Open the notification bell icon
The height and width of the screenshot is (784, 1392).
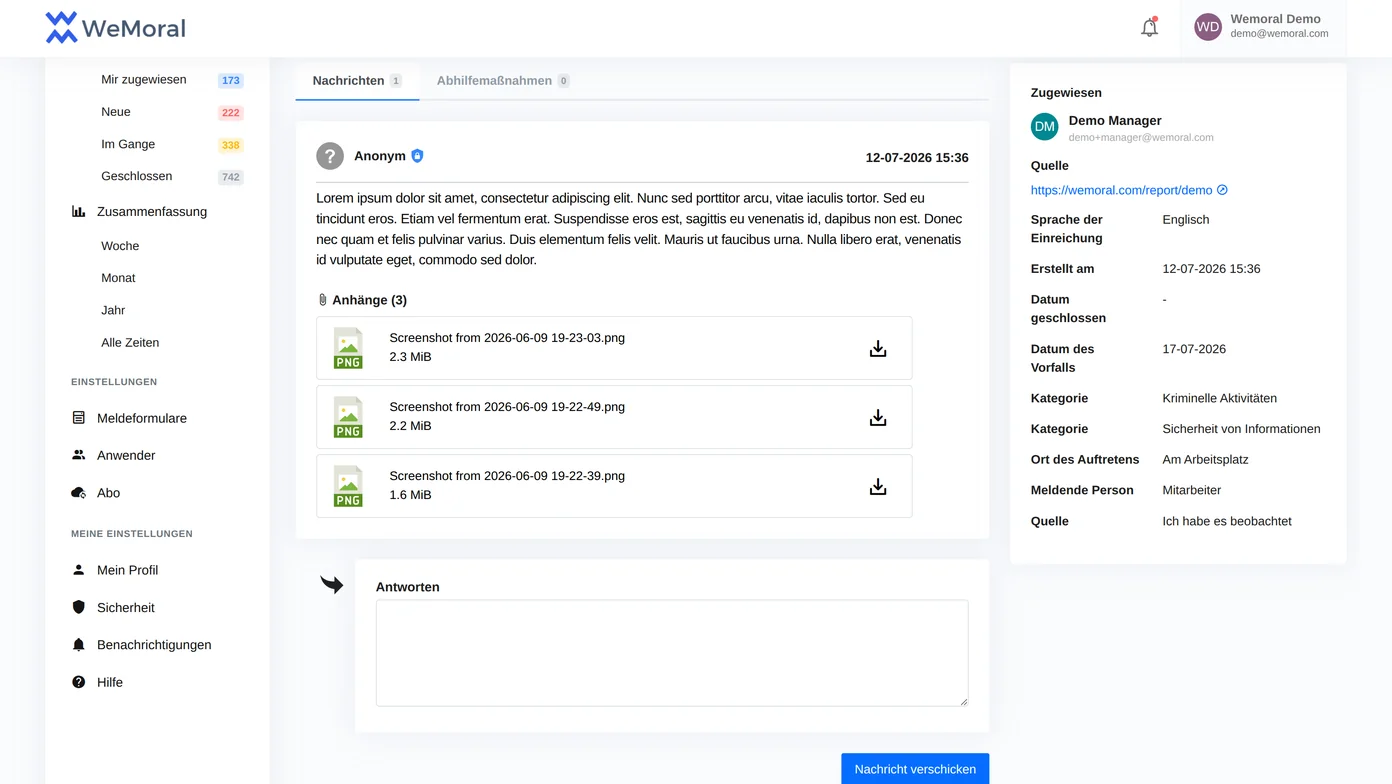click(1150, 28)
